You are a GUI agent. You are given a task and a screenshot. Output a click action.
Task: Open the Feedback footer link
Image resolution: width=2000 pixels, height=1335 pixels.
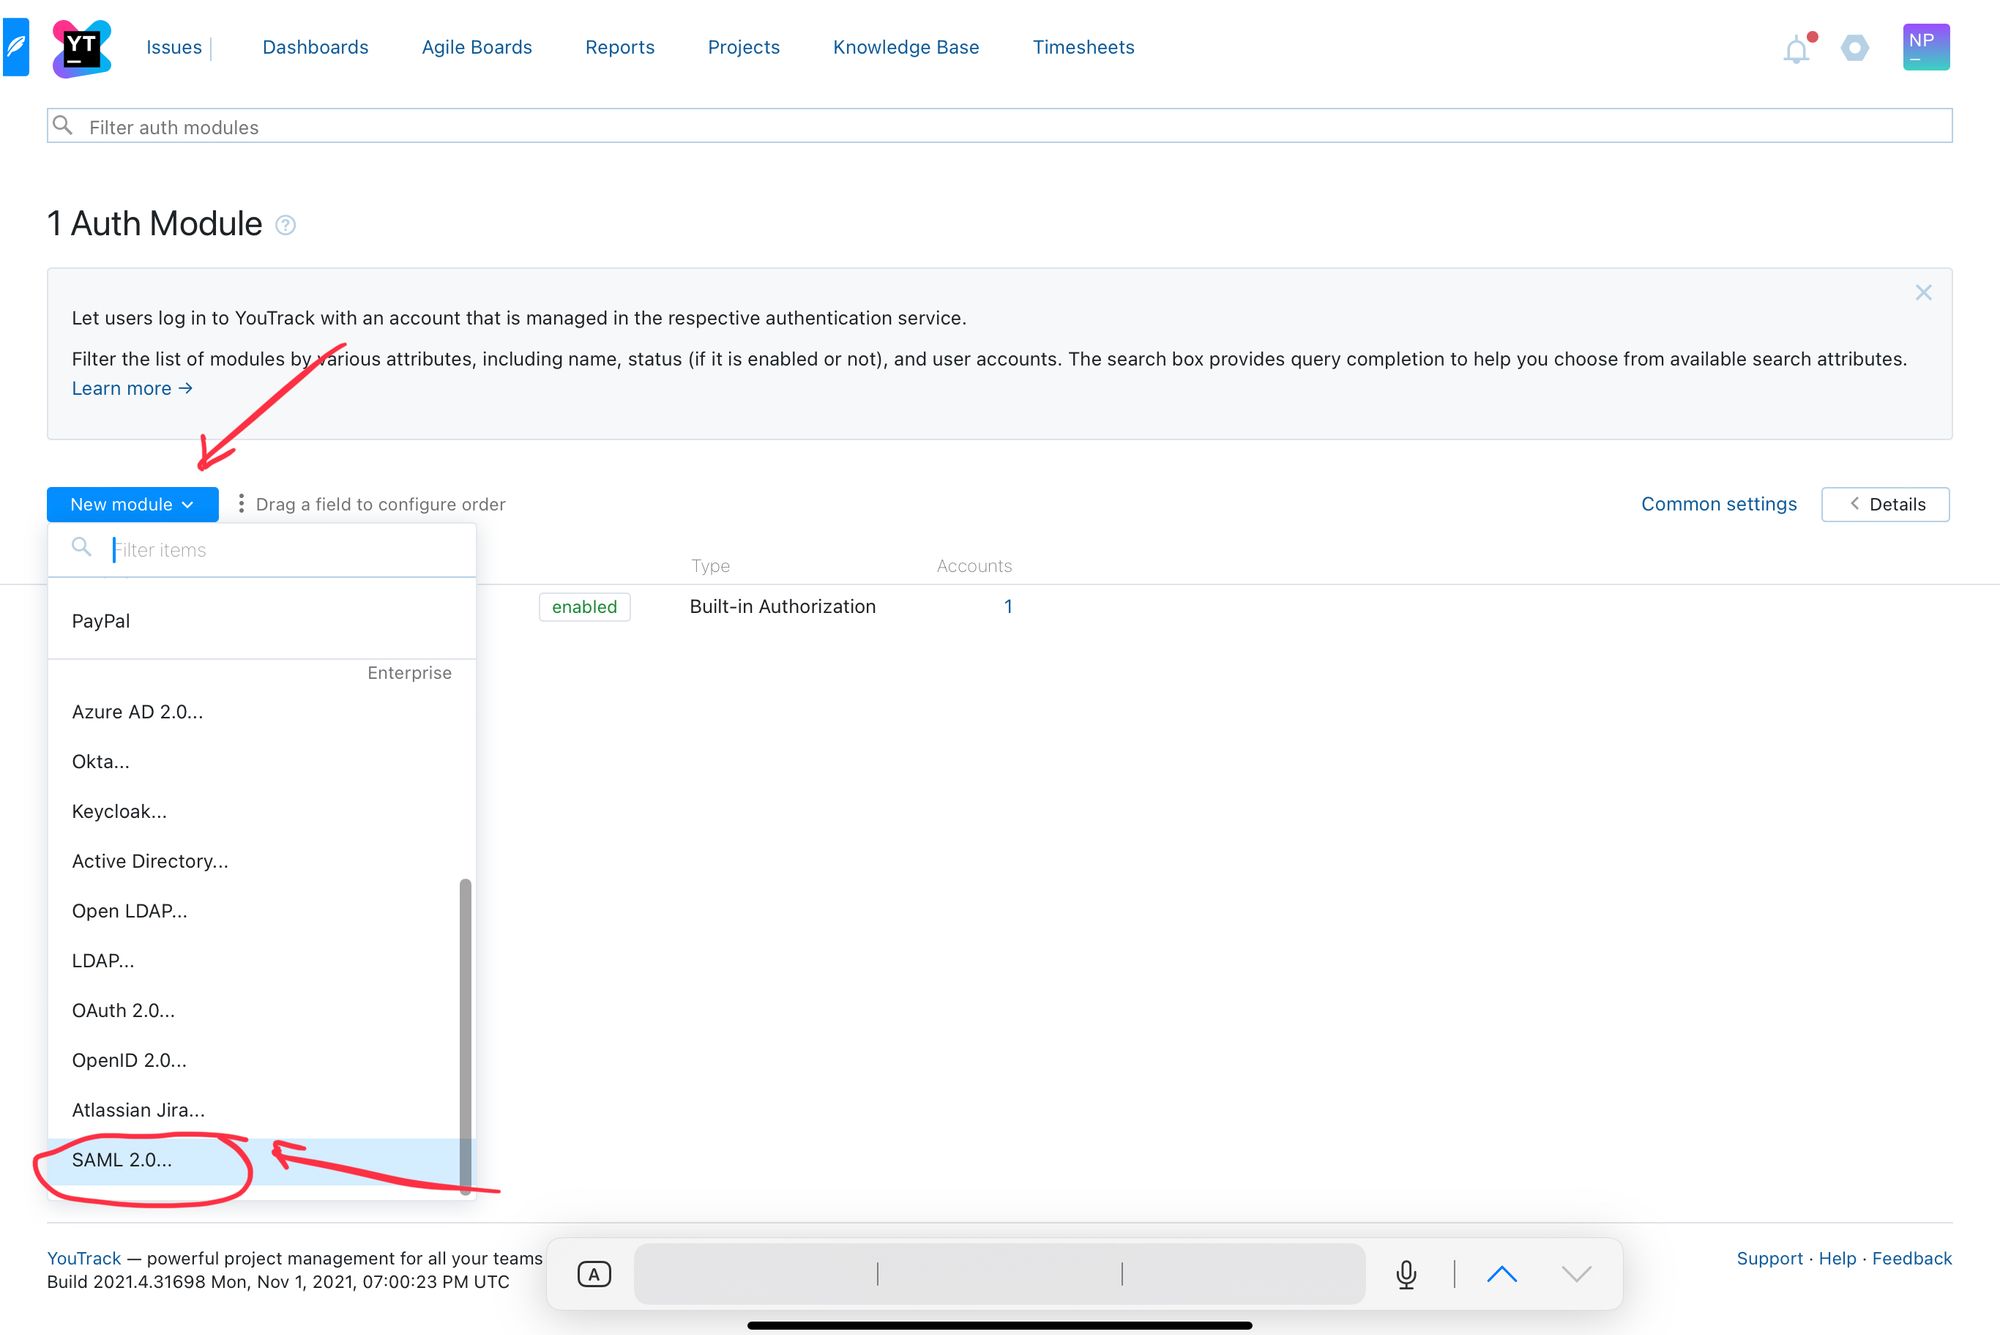(1912, 1259)
